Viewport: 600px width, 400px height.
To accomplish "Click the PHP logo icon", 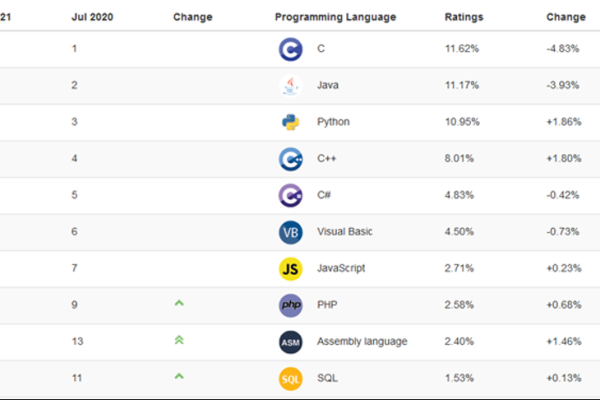I will pos(291,305).
